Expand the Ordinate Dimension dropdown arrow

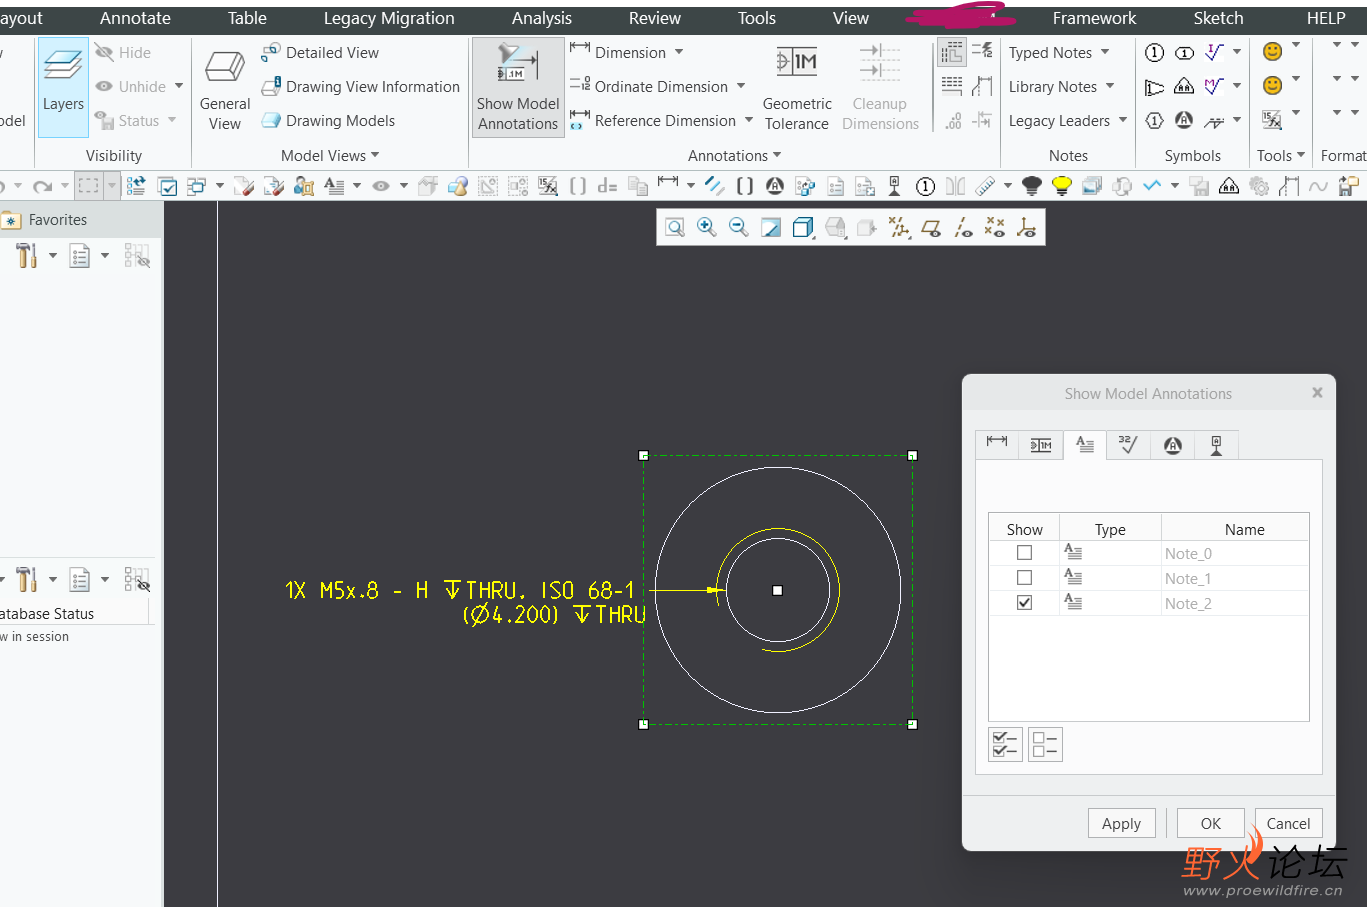click(x=741, y=86)
